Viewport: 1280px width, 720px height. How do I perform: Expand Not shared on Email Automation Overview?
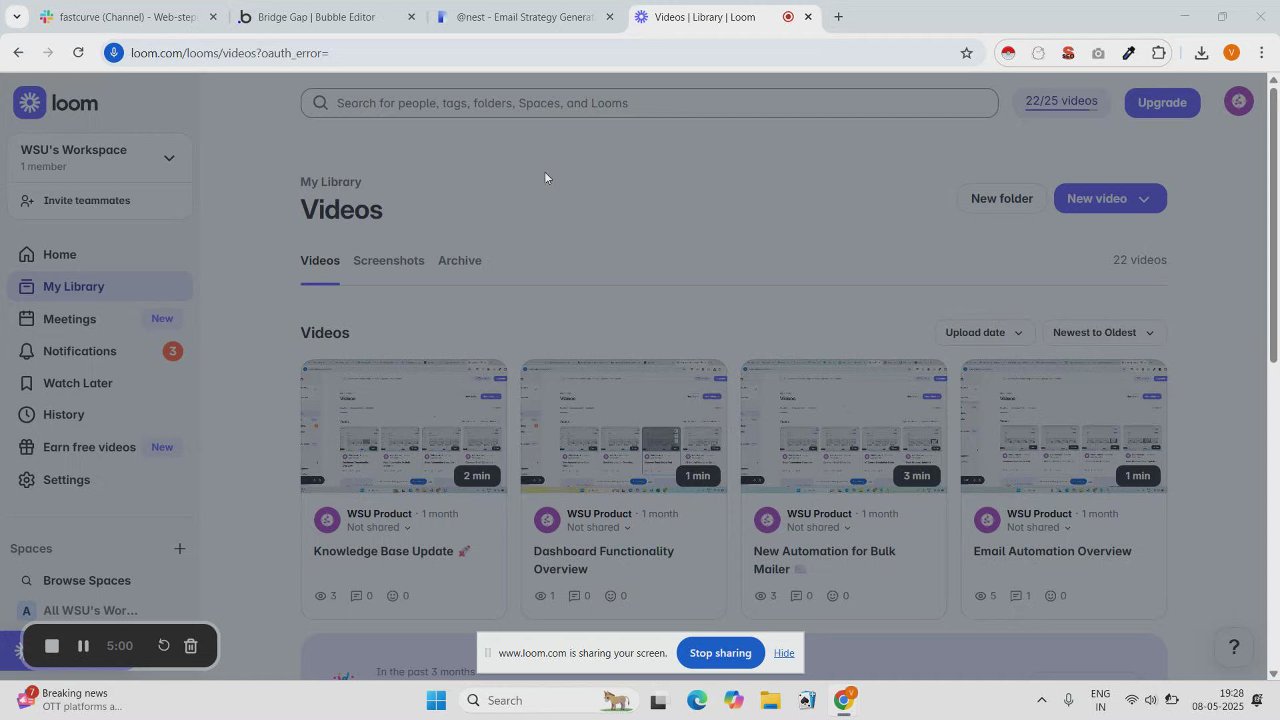pyautogui.click(x=1039, y=528)
